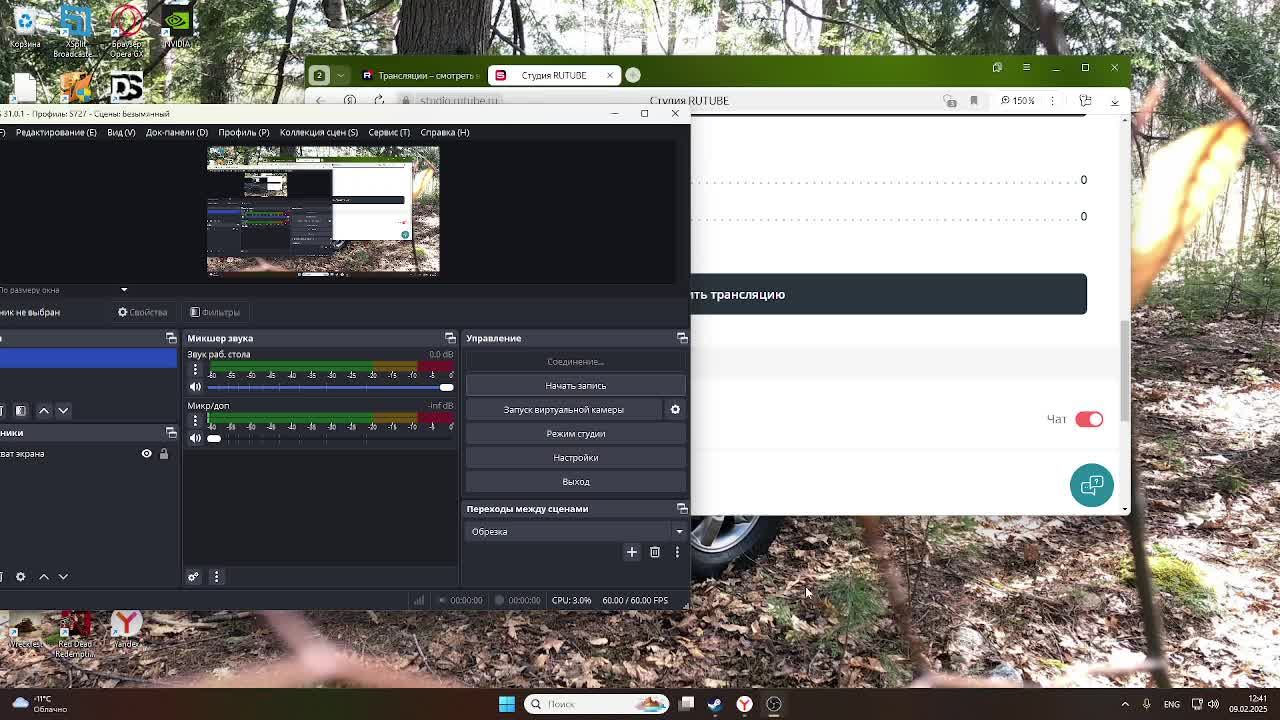Click the OBS preview thumbnail
The height and width of the screenshot is (720, 1280).
click(x=323, y=210)
